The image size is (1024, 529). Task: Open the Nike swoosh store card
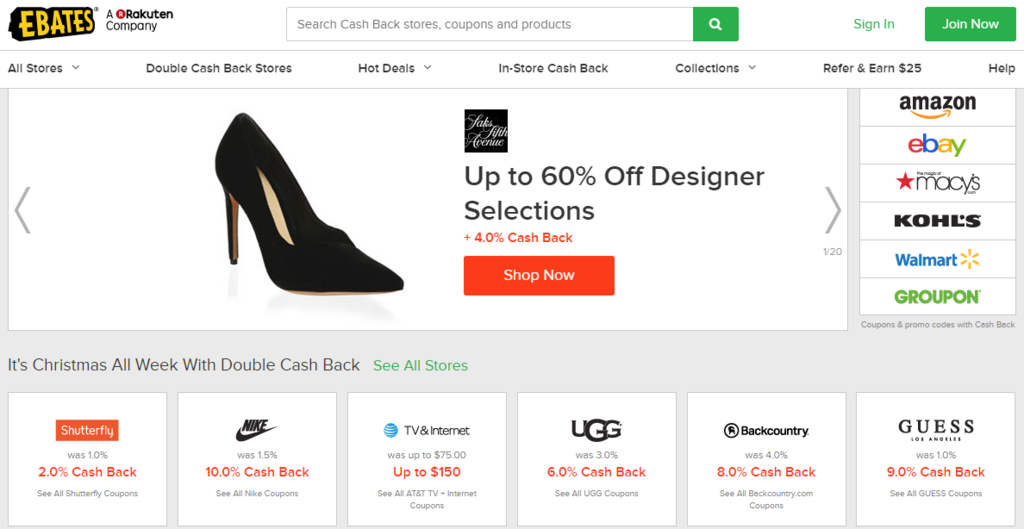click(257, 458)
